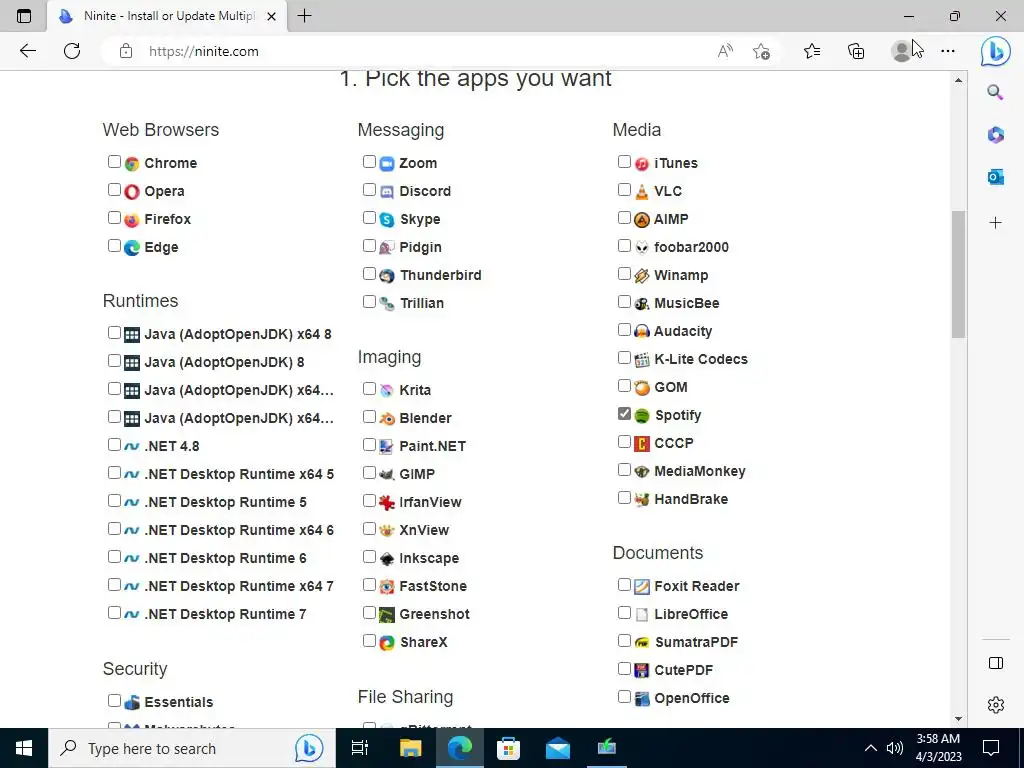Image resolution: width=1024 pixels, height=768 pixels.
Task: Click the Firefox logo icon
Action: click(132, 219)
